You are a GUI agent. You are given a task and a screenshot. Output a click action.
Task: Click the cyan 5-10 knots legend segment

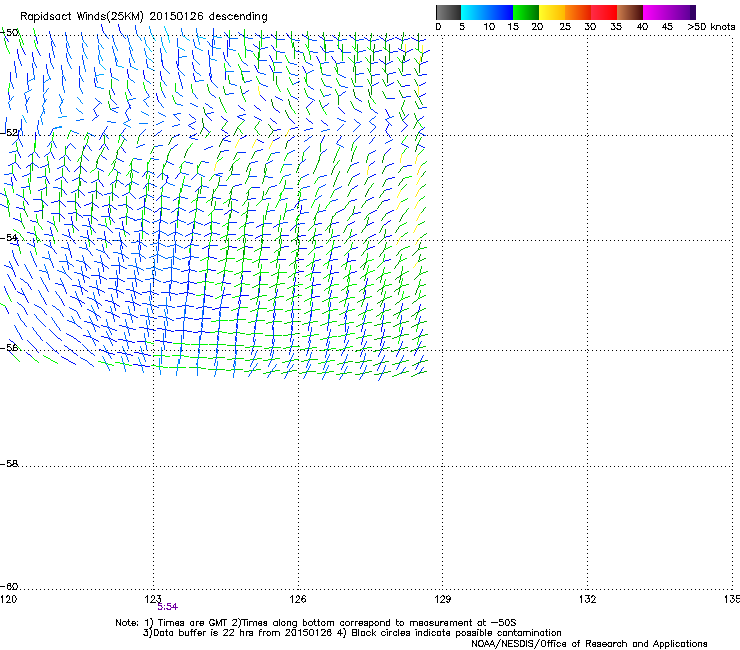tap(474, 12)
